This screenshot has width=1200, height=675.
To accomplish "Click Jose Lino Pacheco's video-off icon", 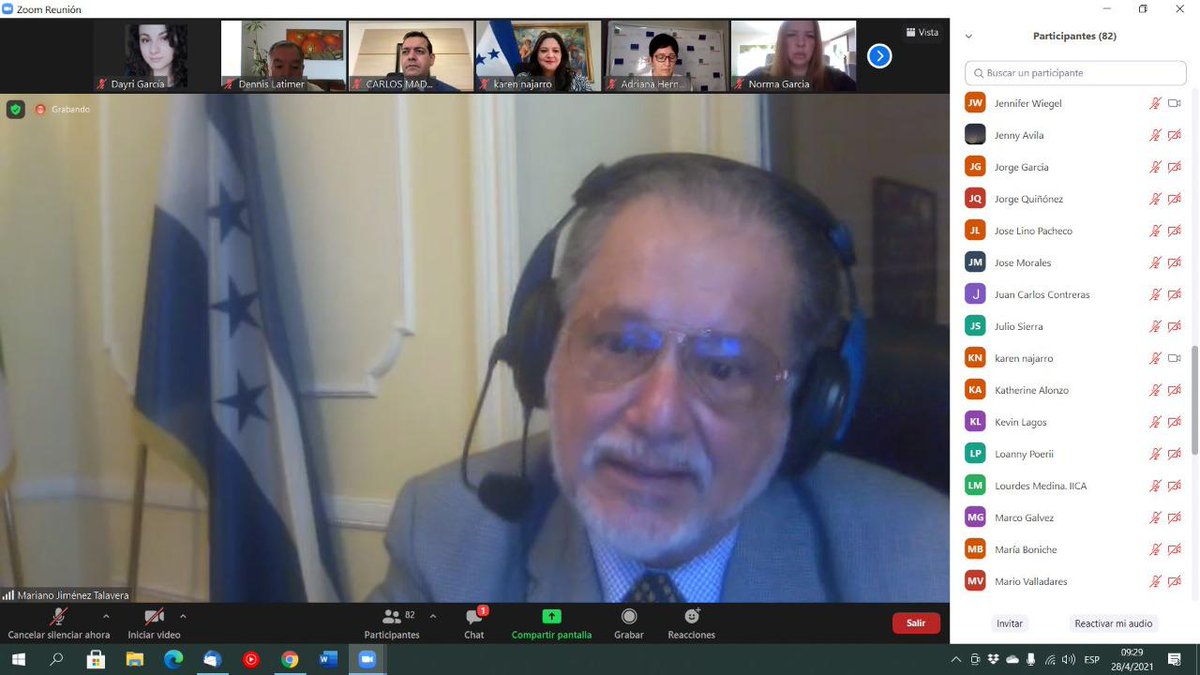I will point(1175,231).
